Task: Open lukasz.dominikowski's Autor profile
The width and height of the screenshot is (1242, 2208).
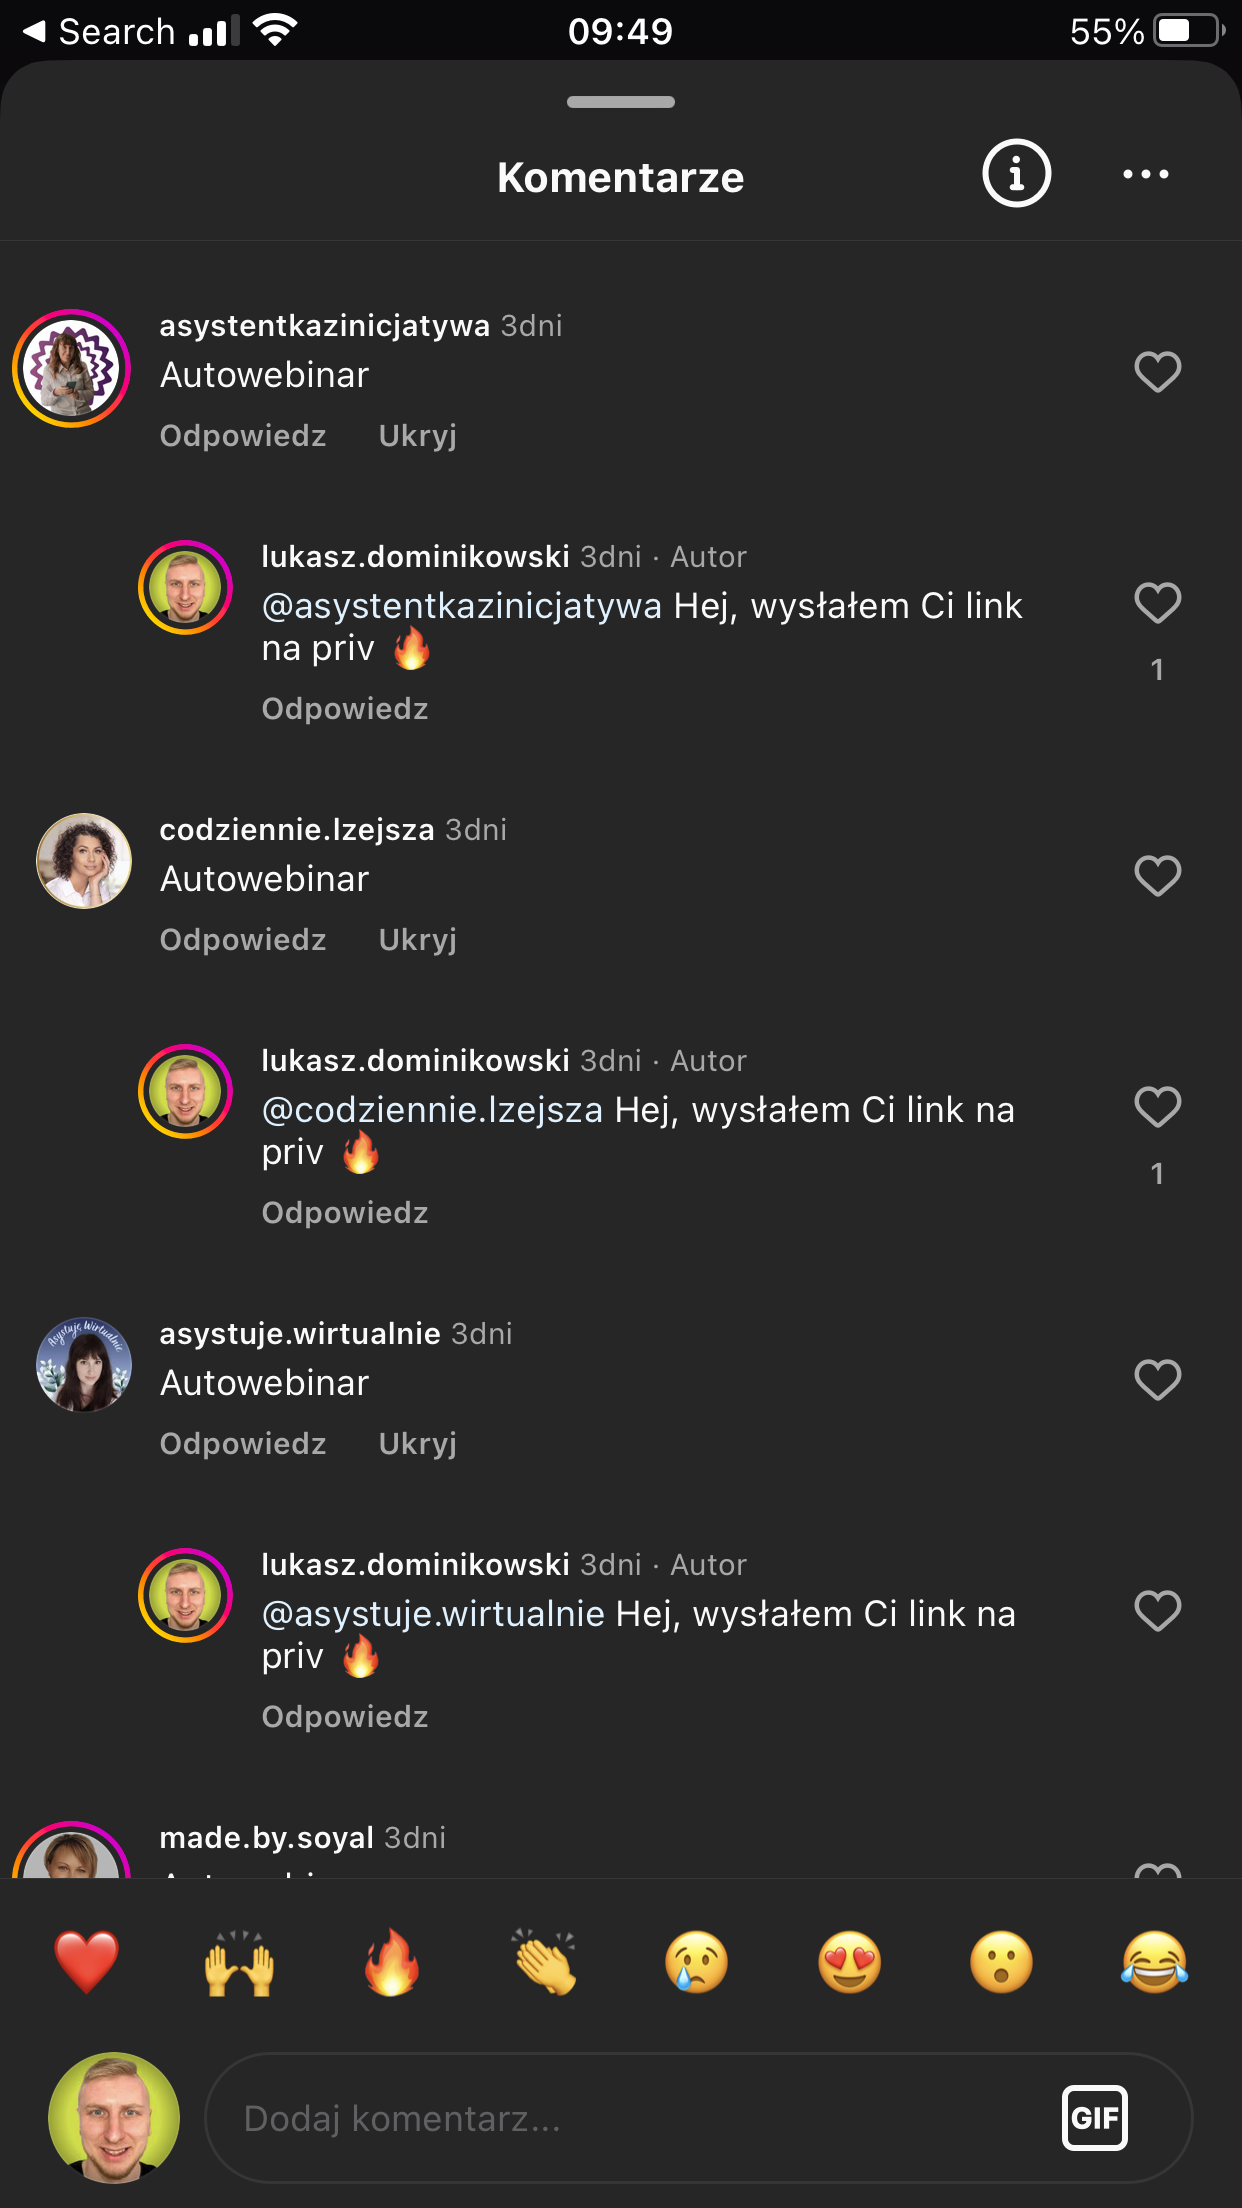Action: coord(417,557)
